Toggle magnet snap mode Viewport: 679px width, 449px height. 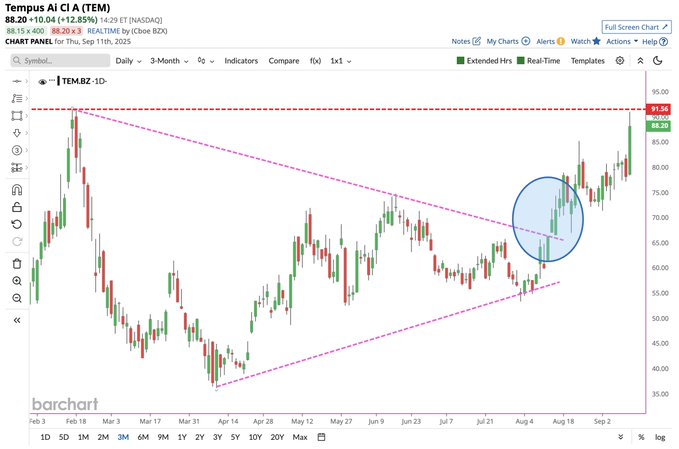click(17, 190)
